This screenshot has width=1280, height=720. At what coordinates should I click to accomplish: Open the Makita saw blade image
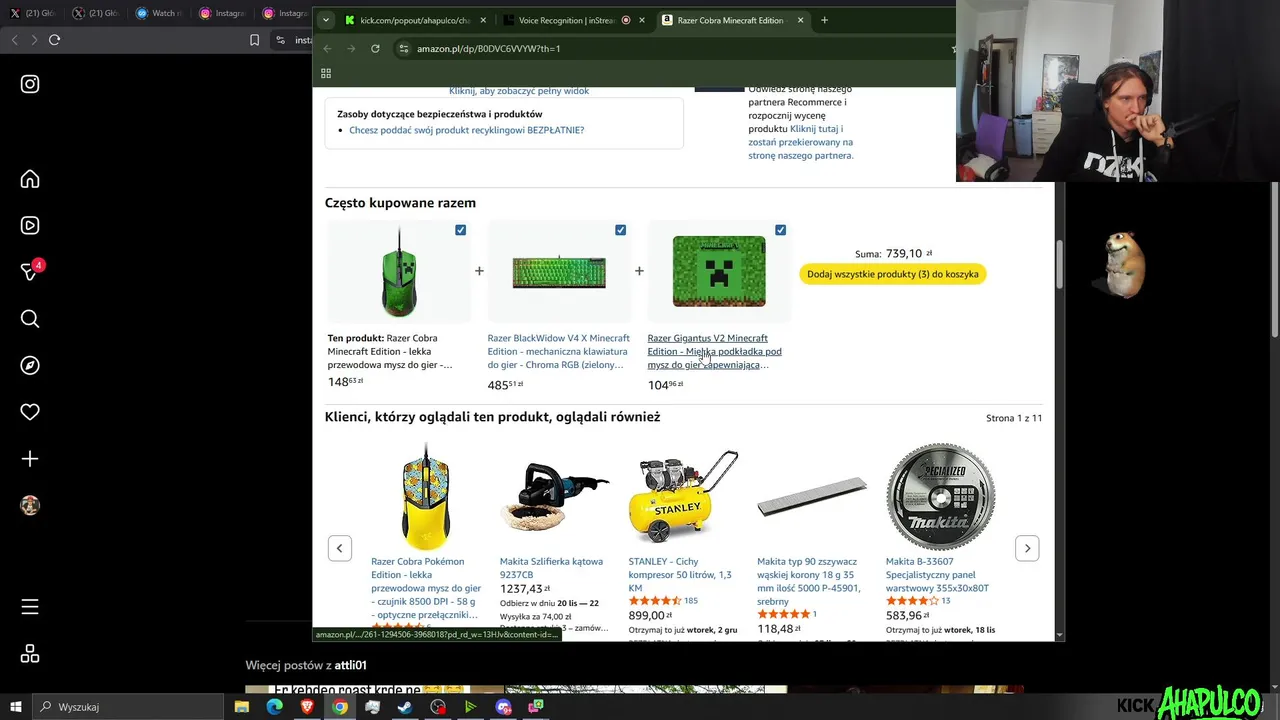(x=941, y=496)
